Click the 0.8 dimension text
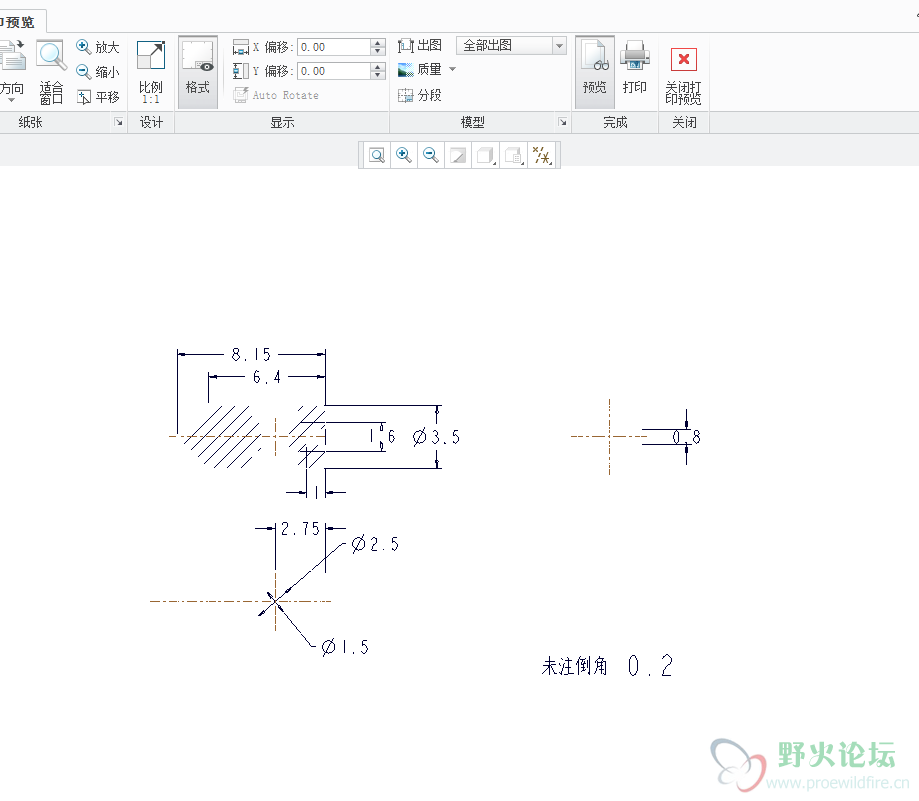 [x=686, y=437]
